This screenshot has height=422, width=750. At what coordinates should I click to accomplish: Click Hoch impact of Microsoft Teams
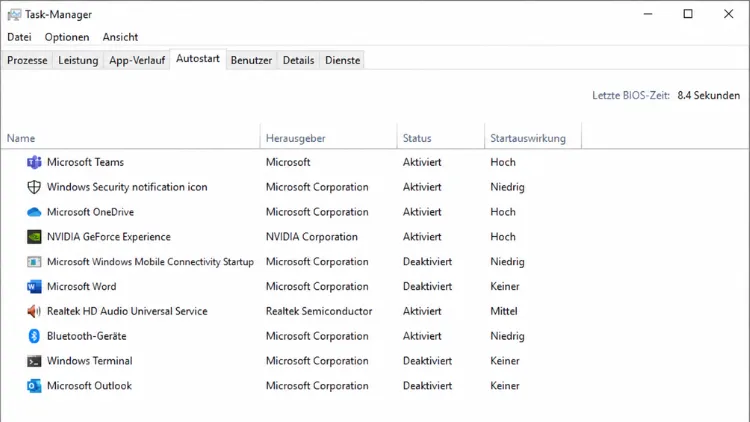click(x=503, y=162)
